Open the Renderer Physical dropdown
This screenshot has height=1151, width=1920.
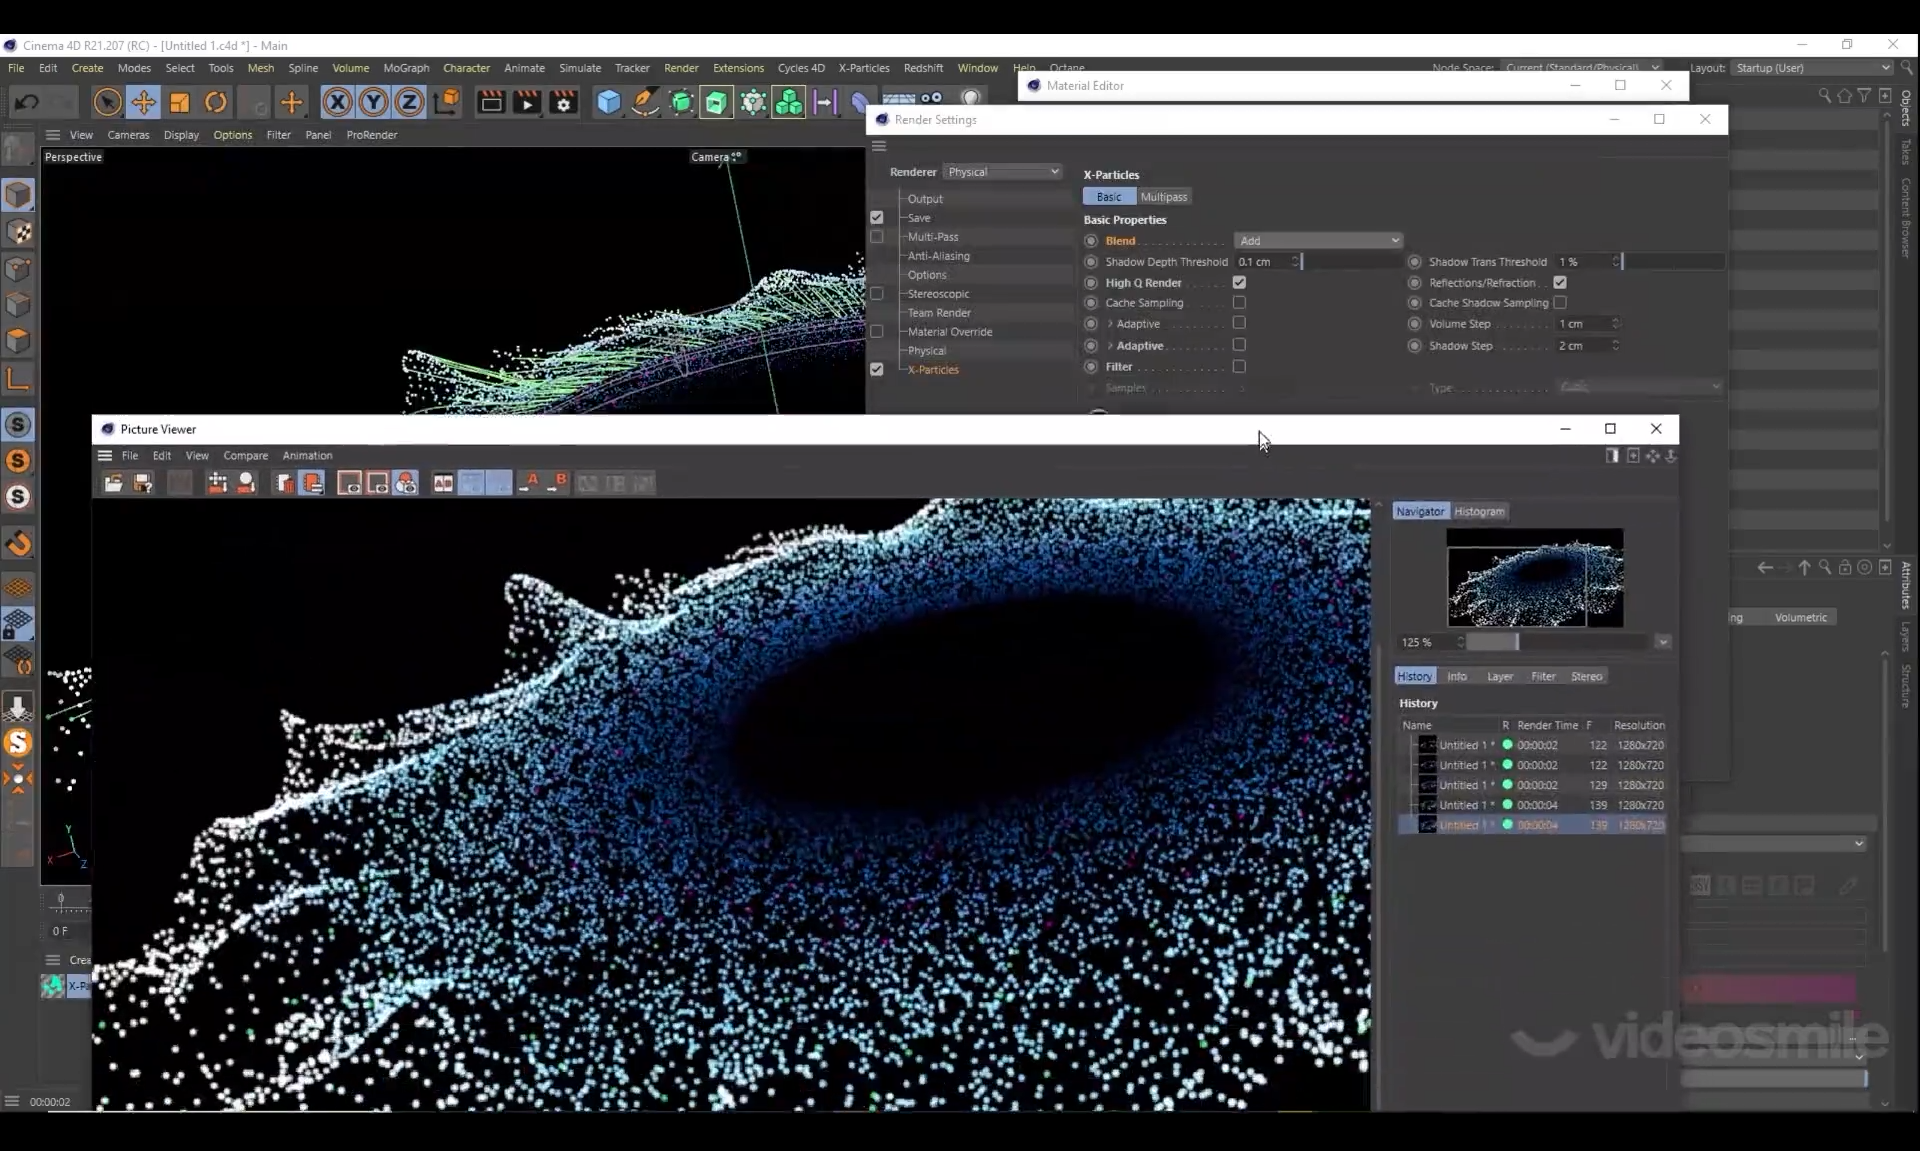point(1002,172)
